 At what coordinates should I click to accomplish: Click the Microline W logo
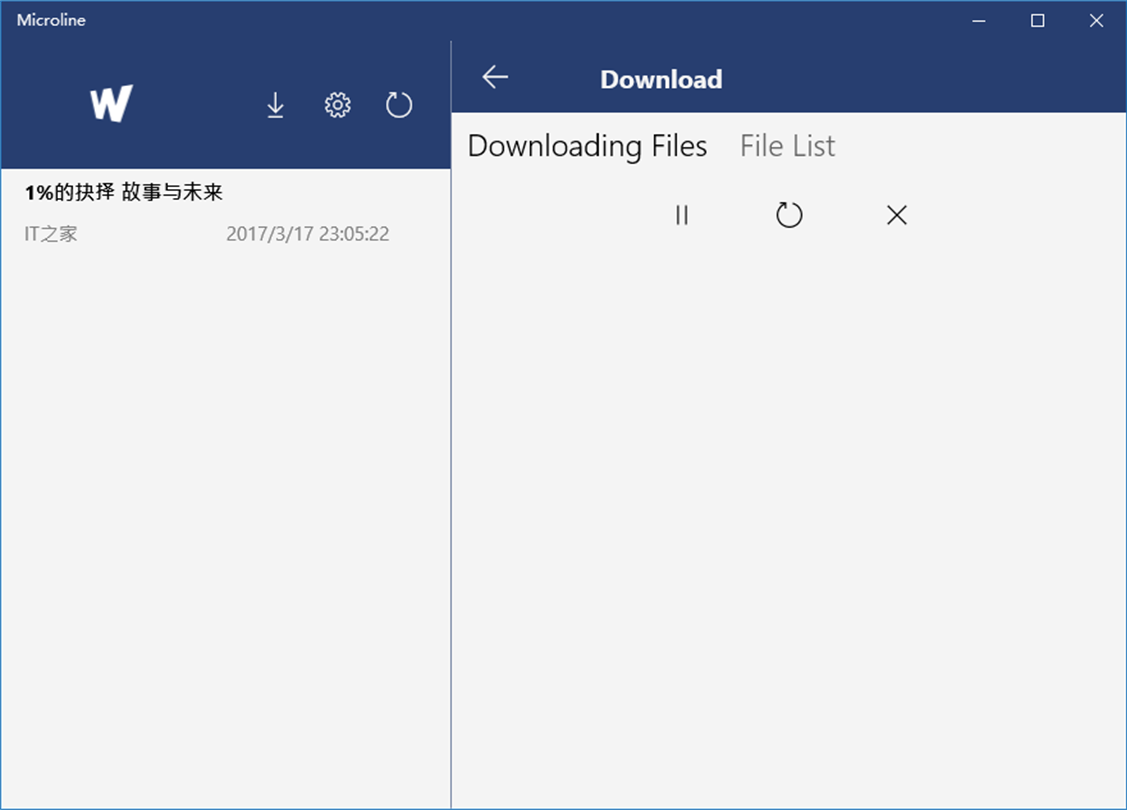(111, 104)
